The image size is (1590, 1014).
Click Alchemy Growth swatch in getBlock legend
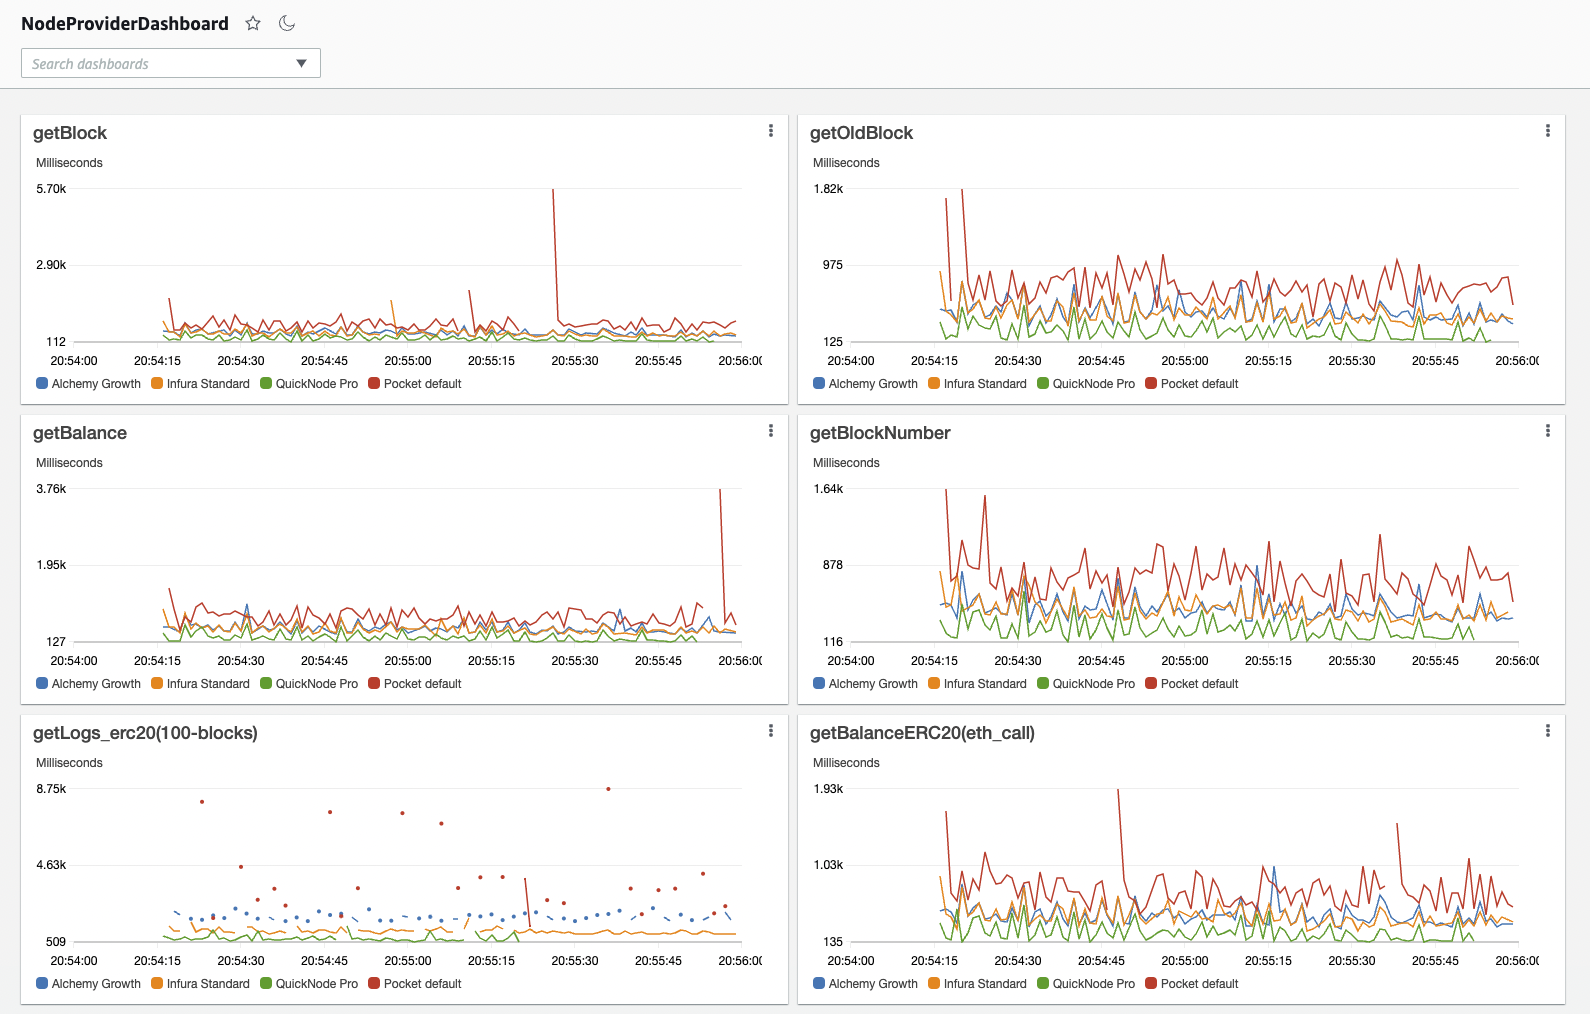(42, 383)
